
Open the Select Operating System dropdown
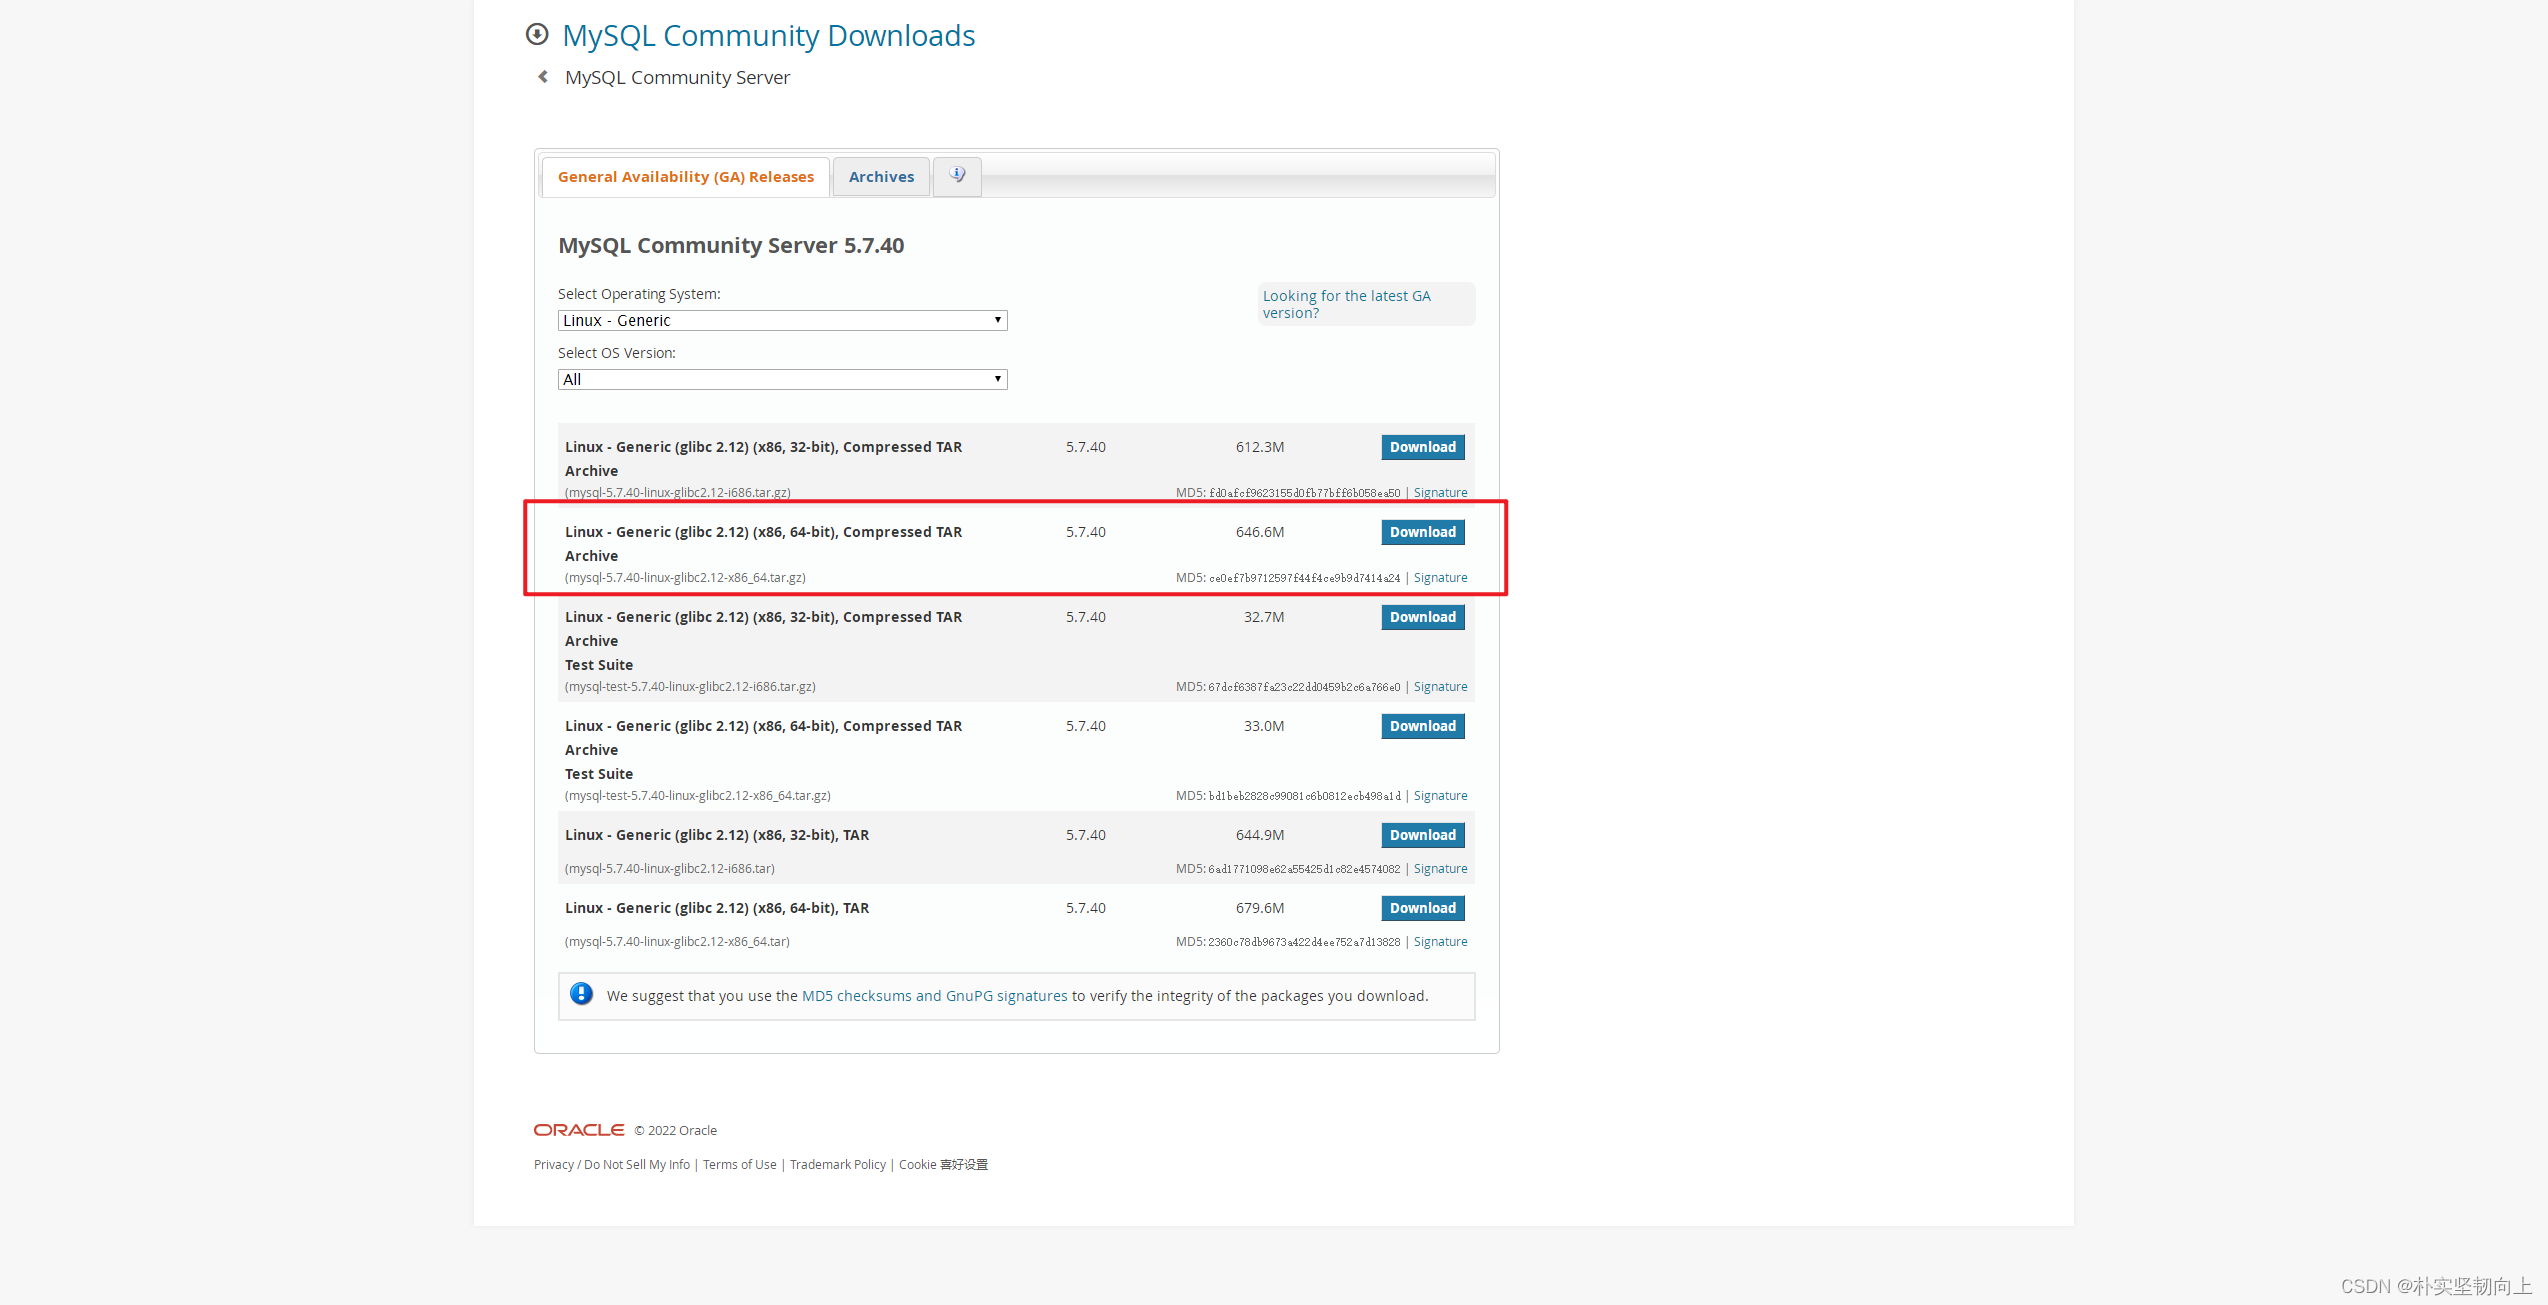782,320
